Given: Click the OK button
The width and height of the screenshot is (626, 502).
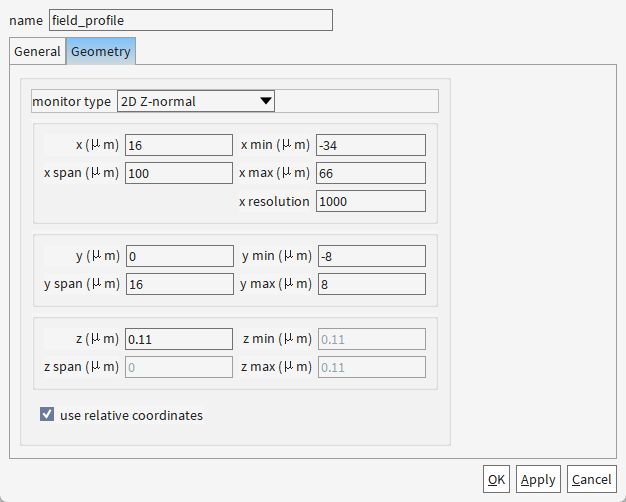Looking at the screenshot, I should 496,479.
